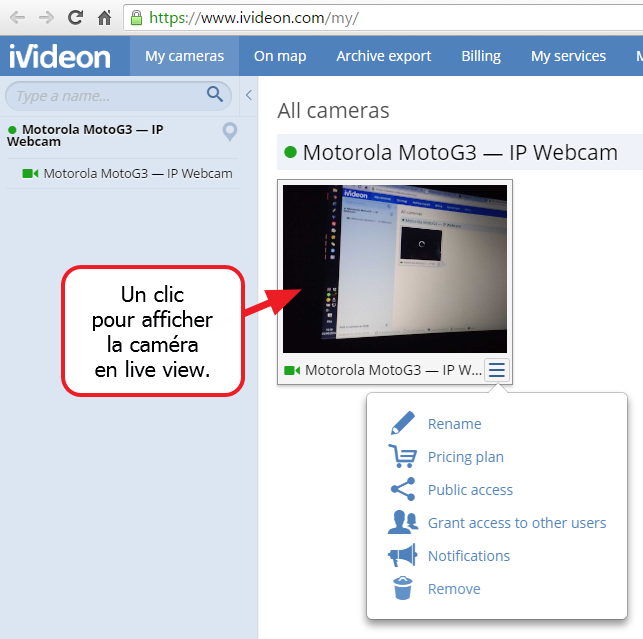This screenshot has width=643, height=639.
Task: Go back with the browser back arrow
Action: [x=17, y=18]
